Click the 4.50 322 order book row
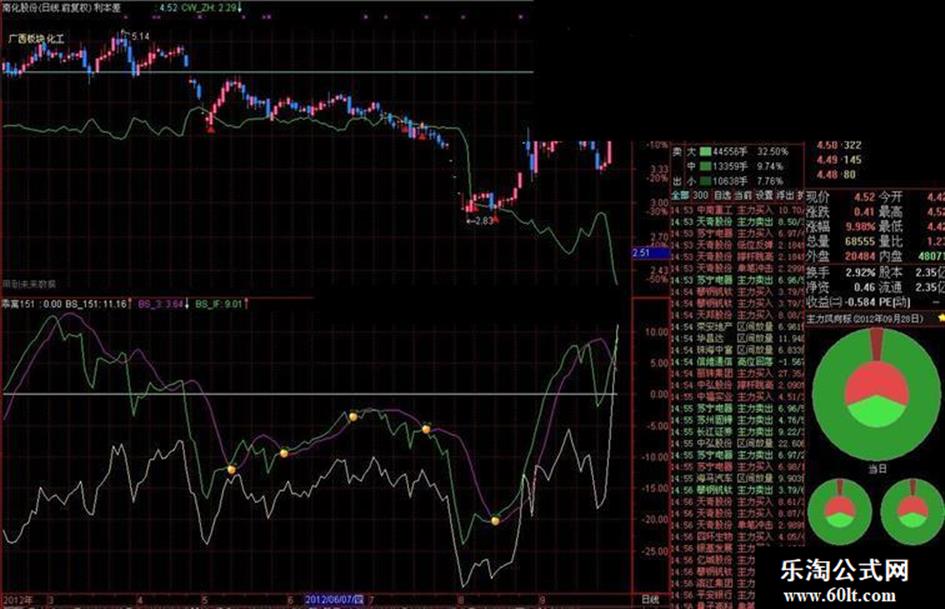945x609 pixels. click(x=839, y=145)
